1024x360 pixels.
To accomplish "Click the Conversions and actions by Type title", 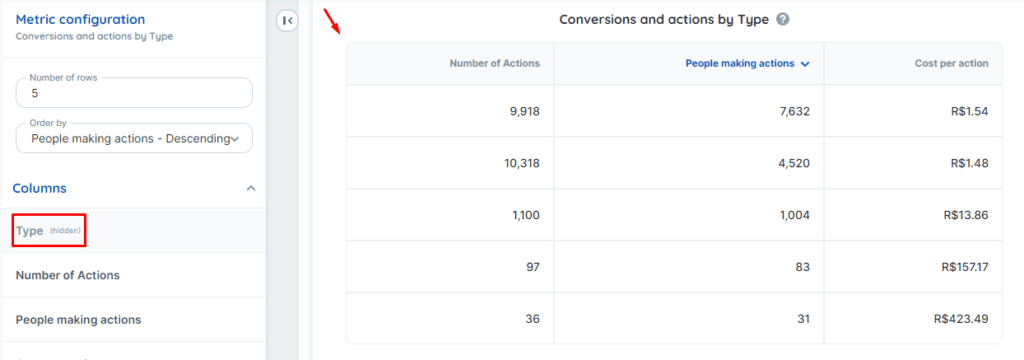I will pyautogui.click(x=664, y=20).
